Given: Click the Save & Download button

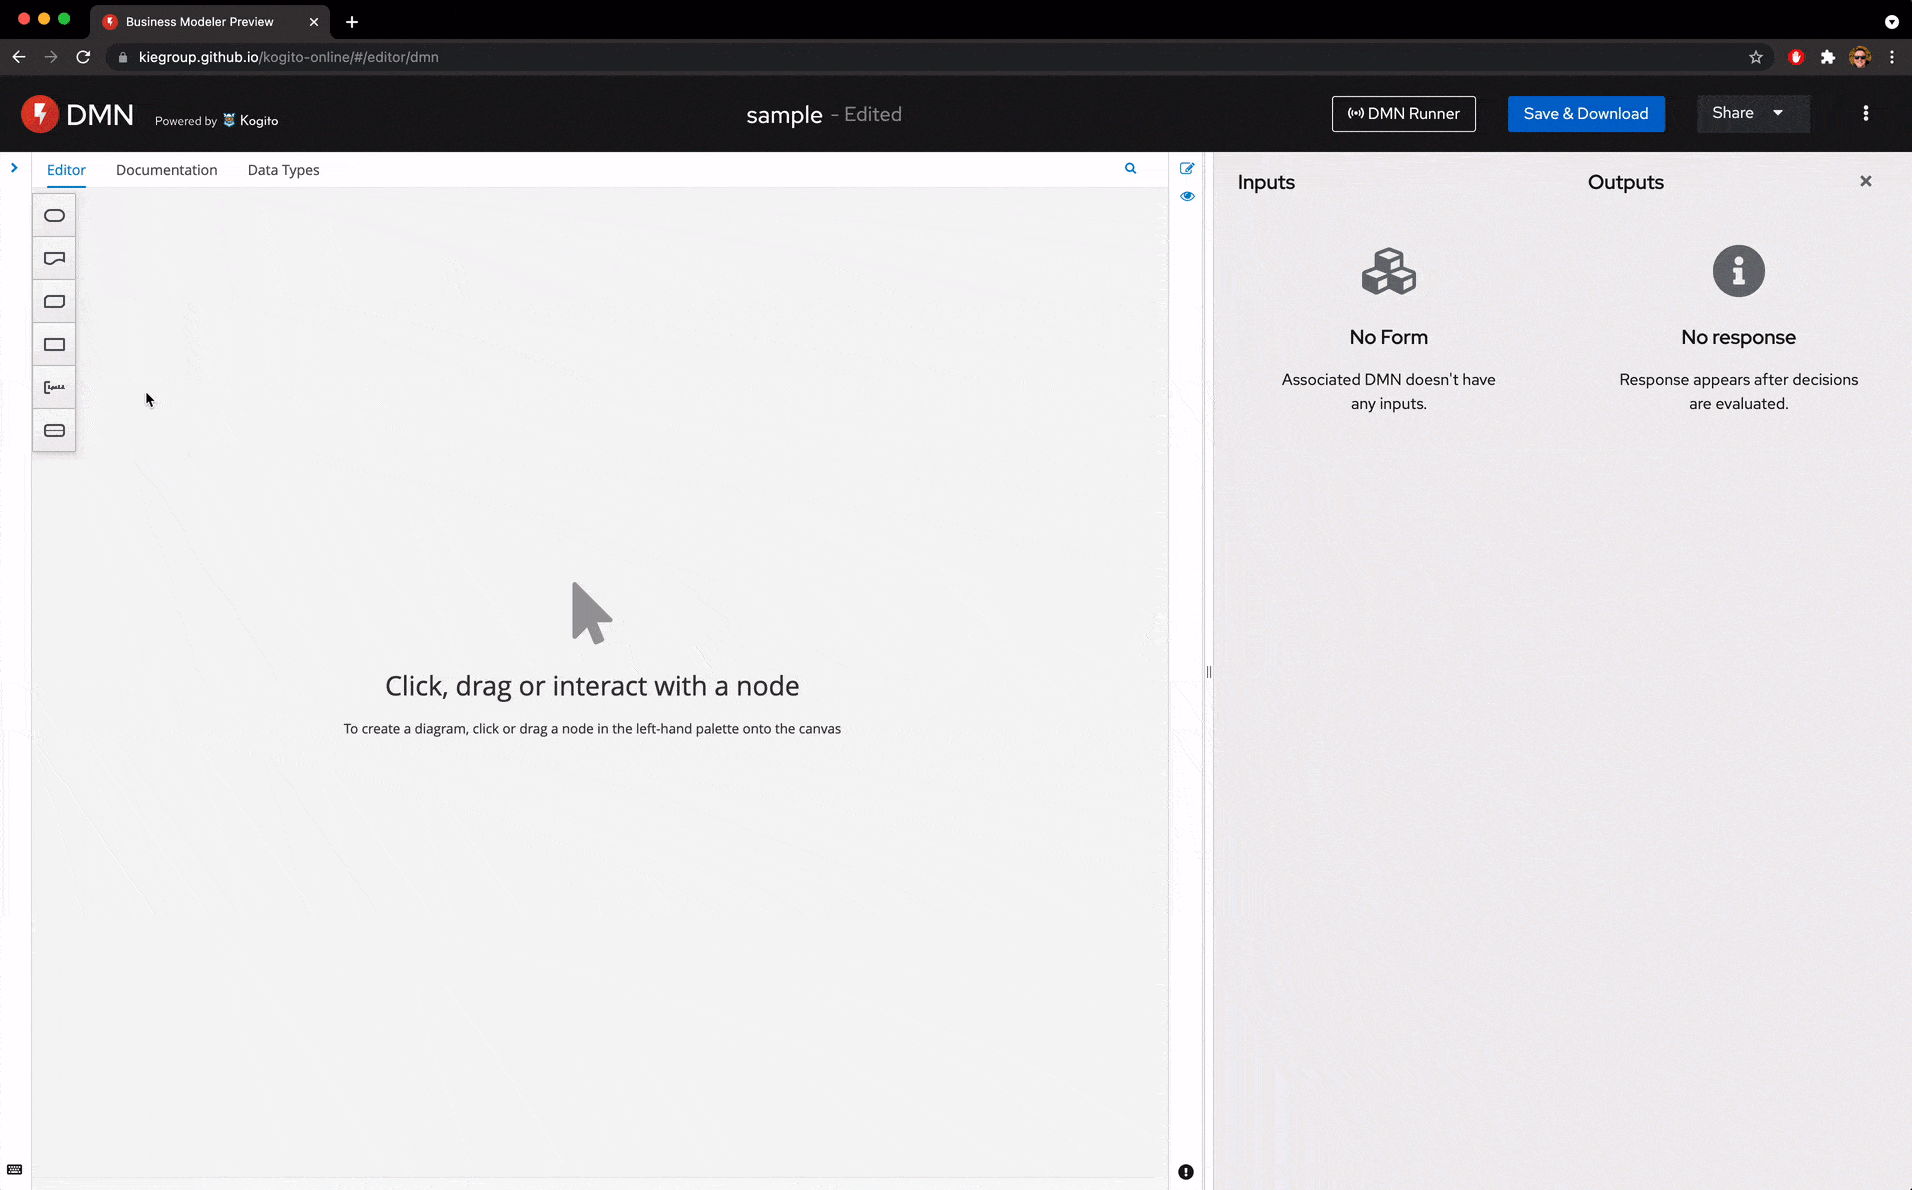Looking at the screenshot, I should click(1585, 114).
